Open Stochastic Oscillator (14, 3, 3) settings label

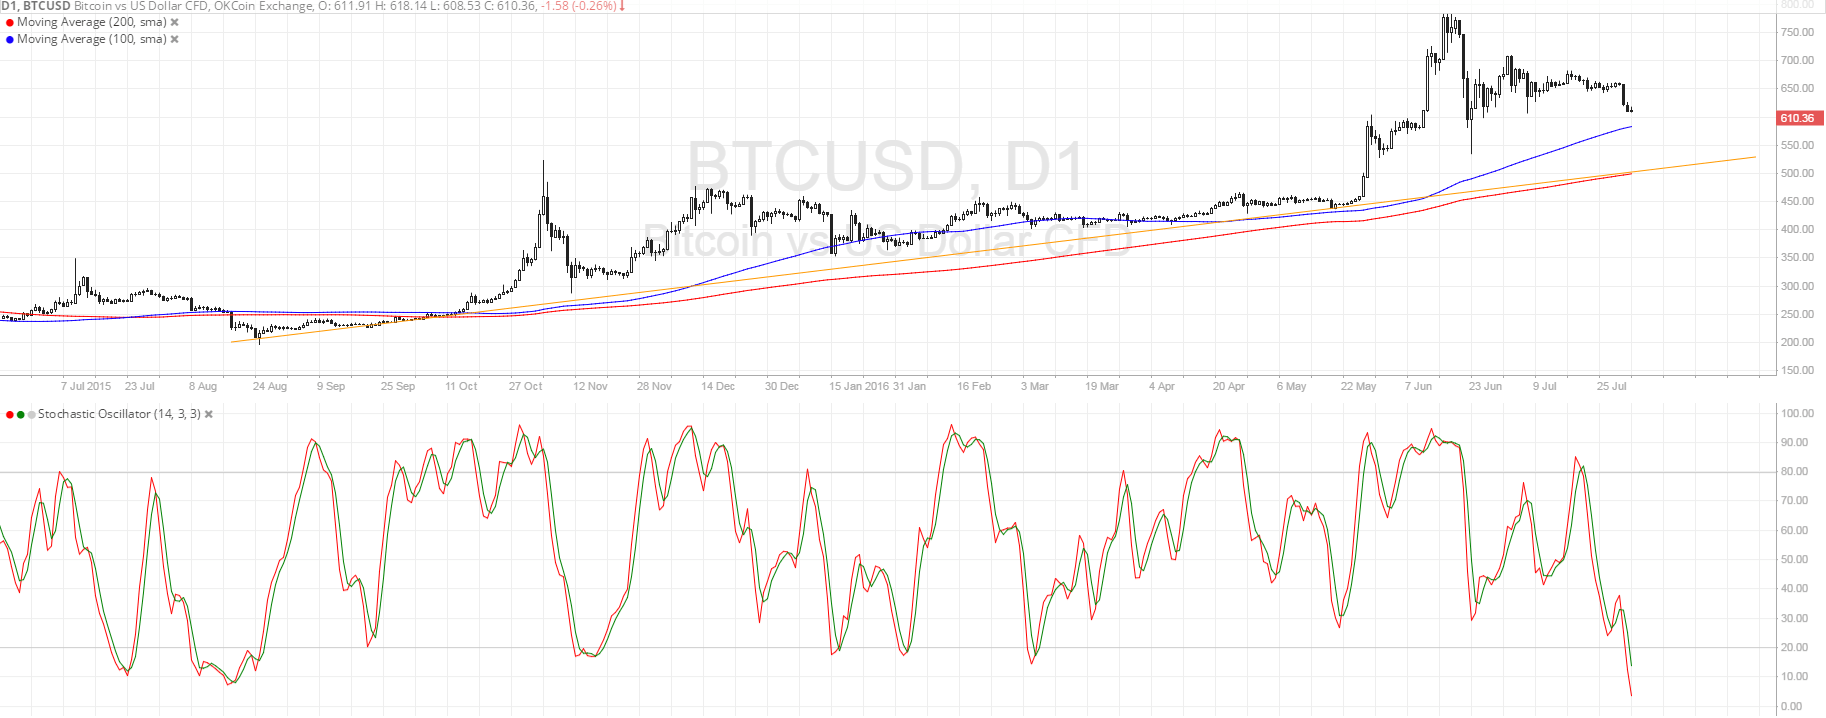point(119,414)
